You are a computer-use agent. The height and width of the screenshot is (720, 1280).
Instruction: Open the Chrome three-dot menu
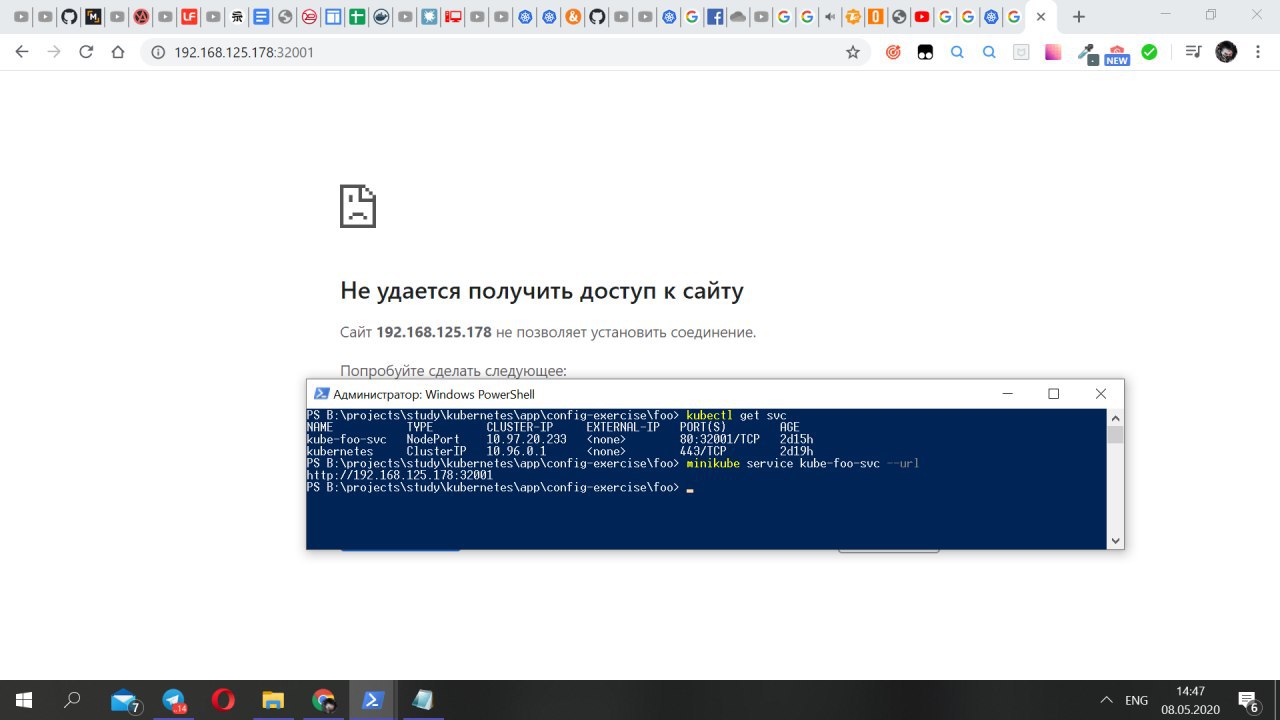[x=1258, y=52]
